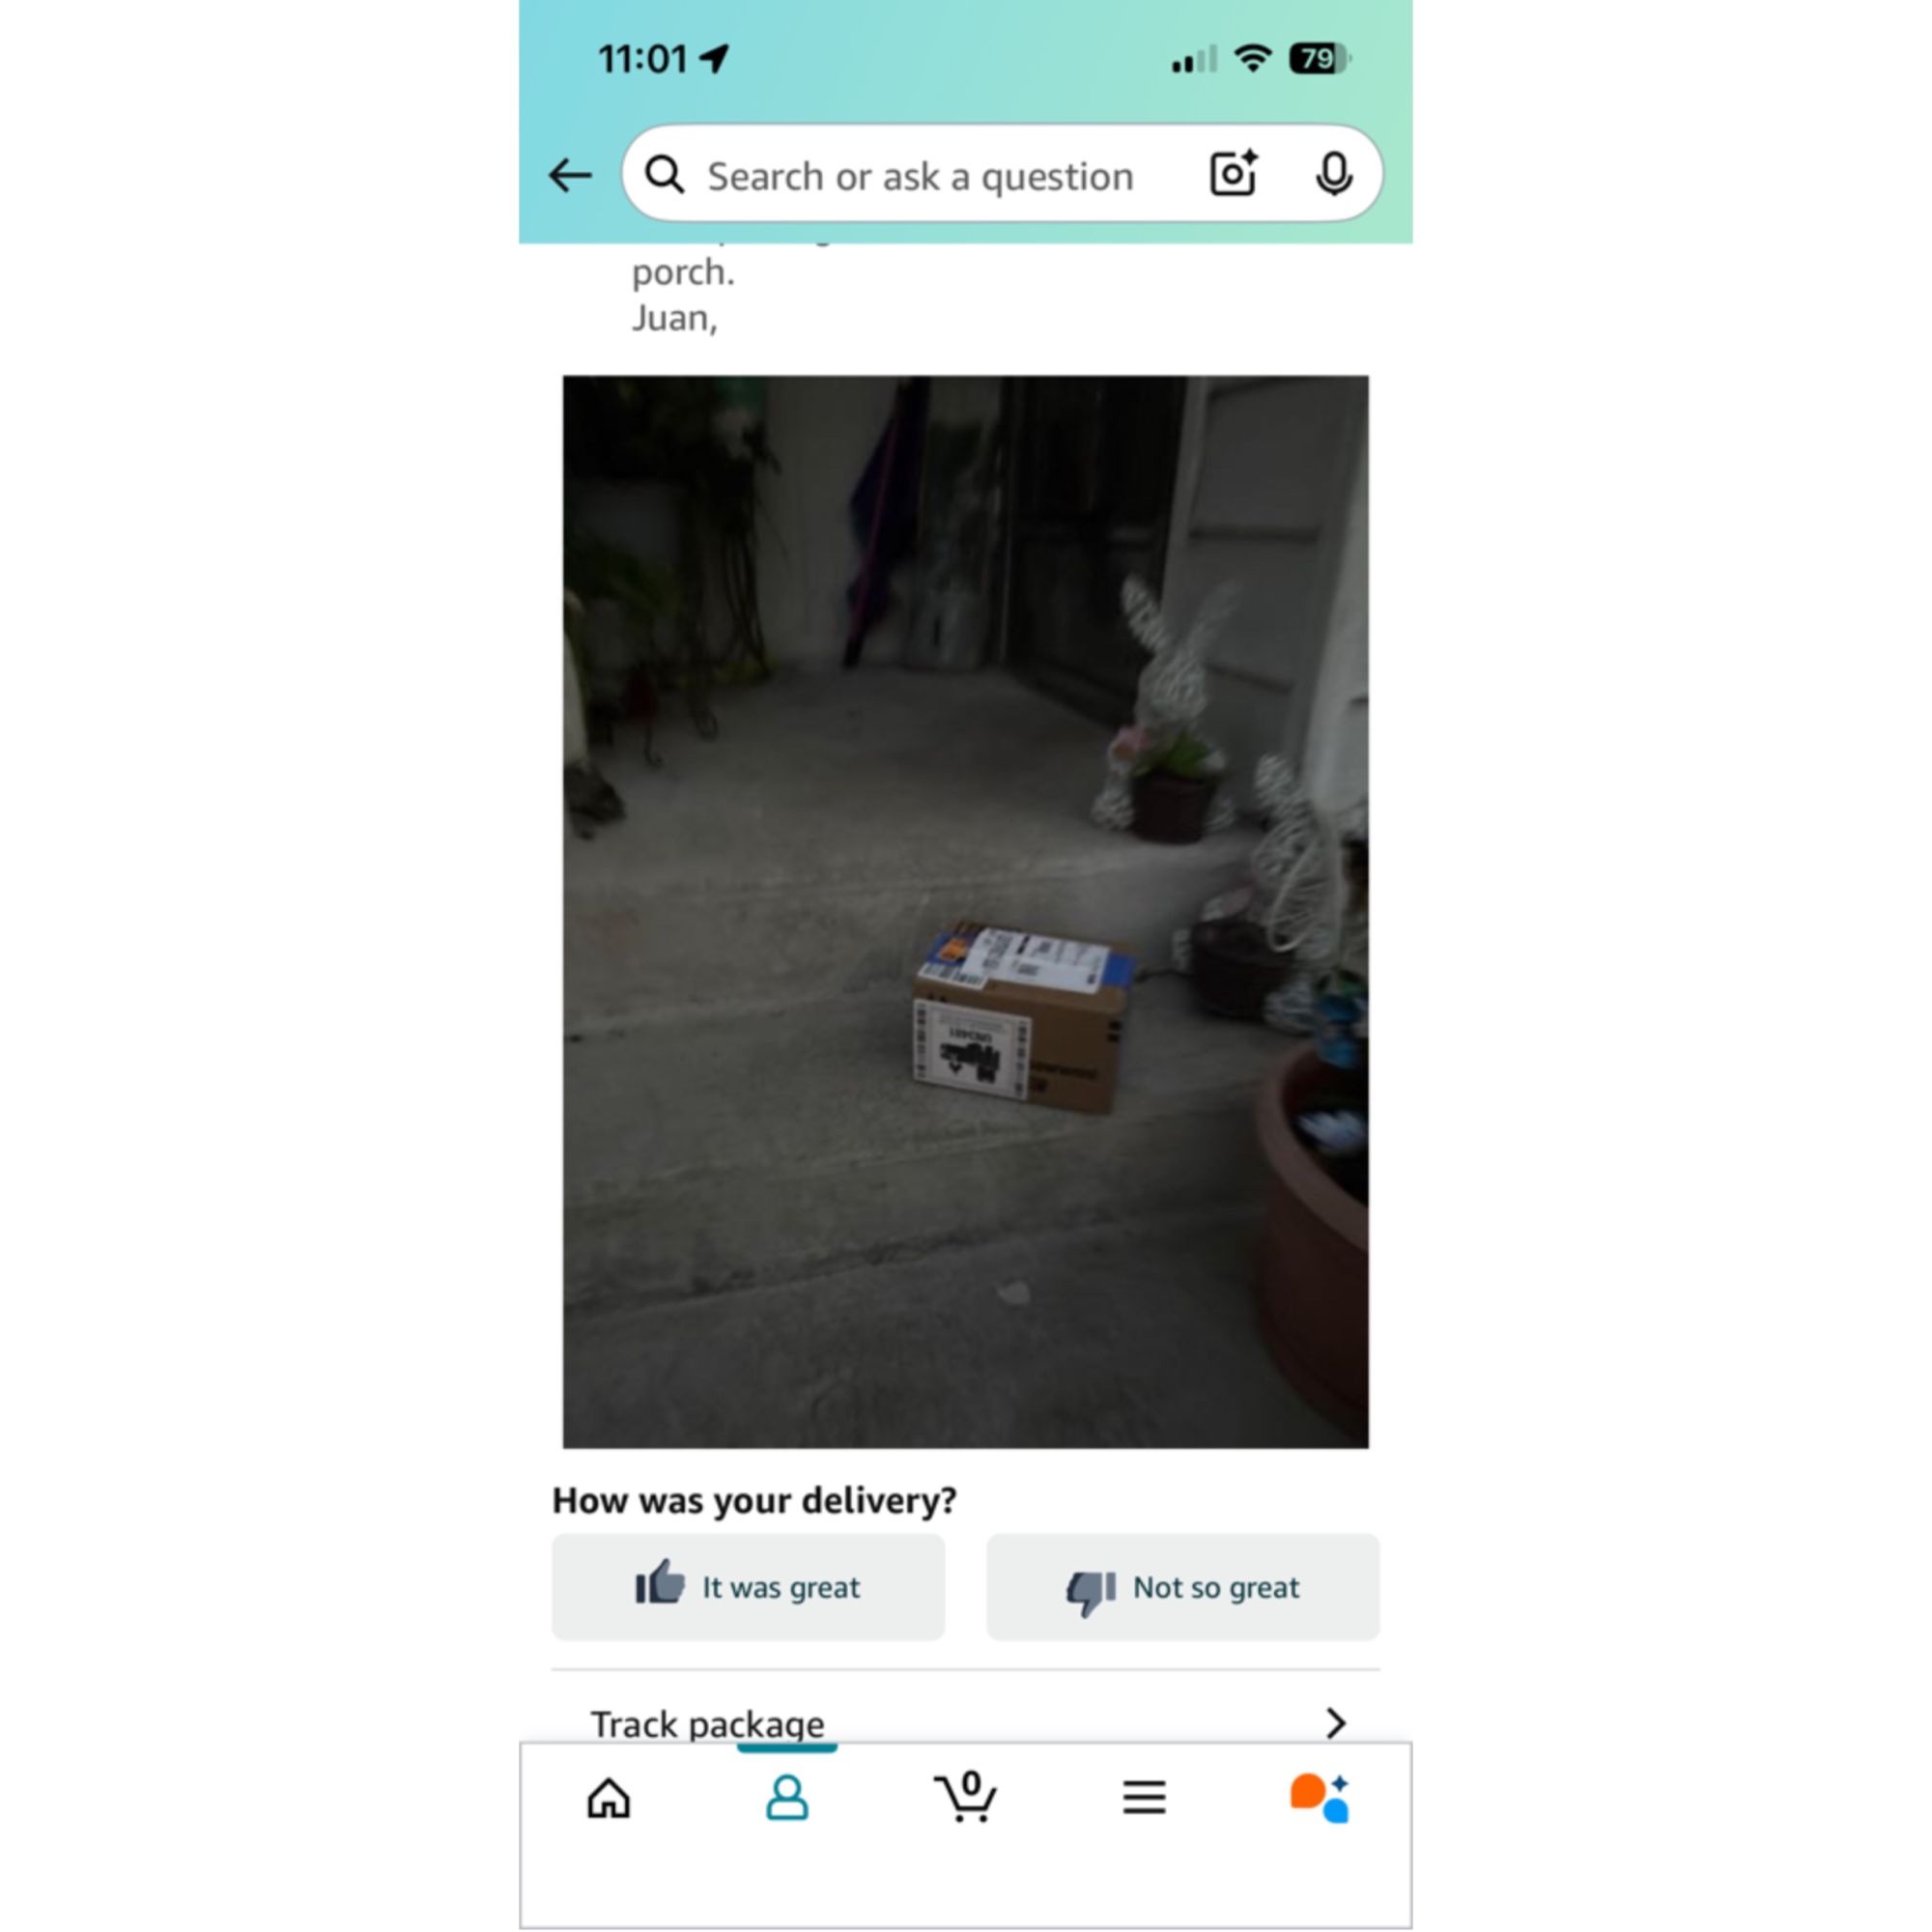The image size is (1932, 1932).
Task: Focus the 'Search or ask a question' field
Action: click(1002, 174)
